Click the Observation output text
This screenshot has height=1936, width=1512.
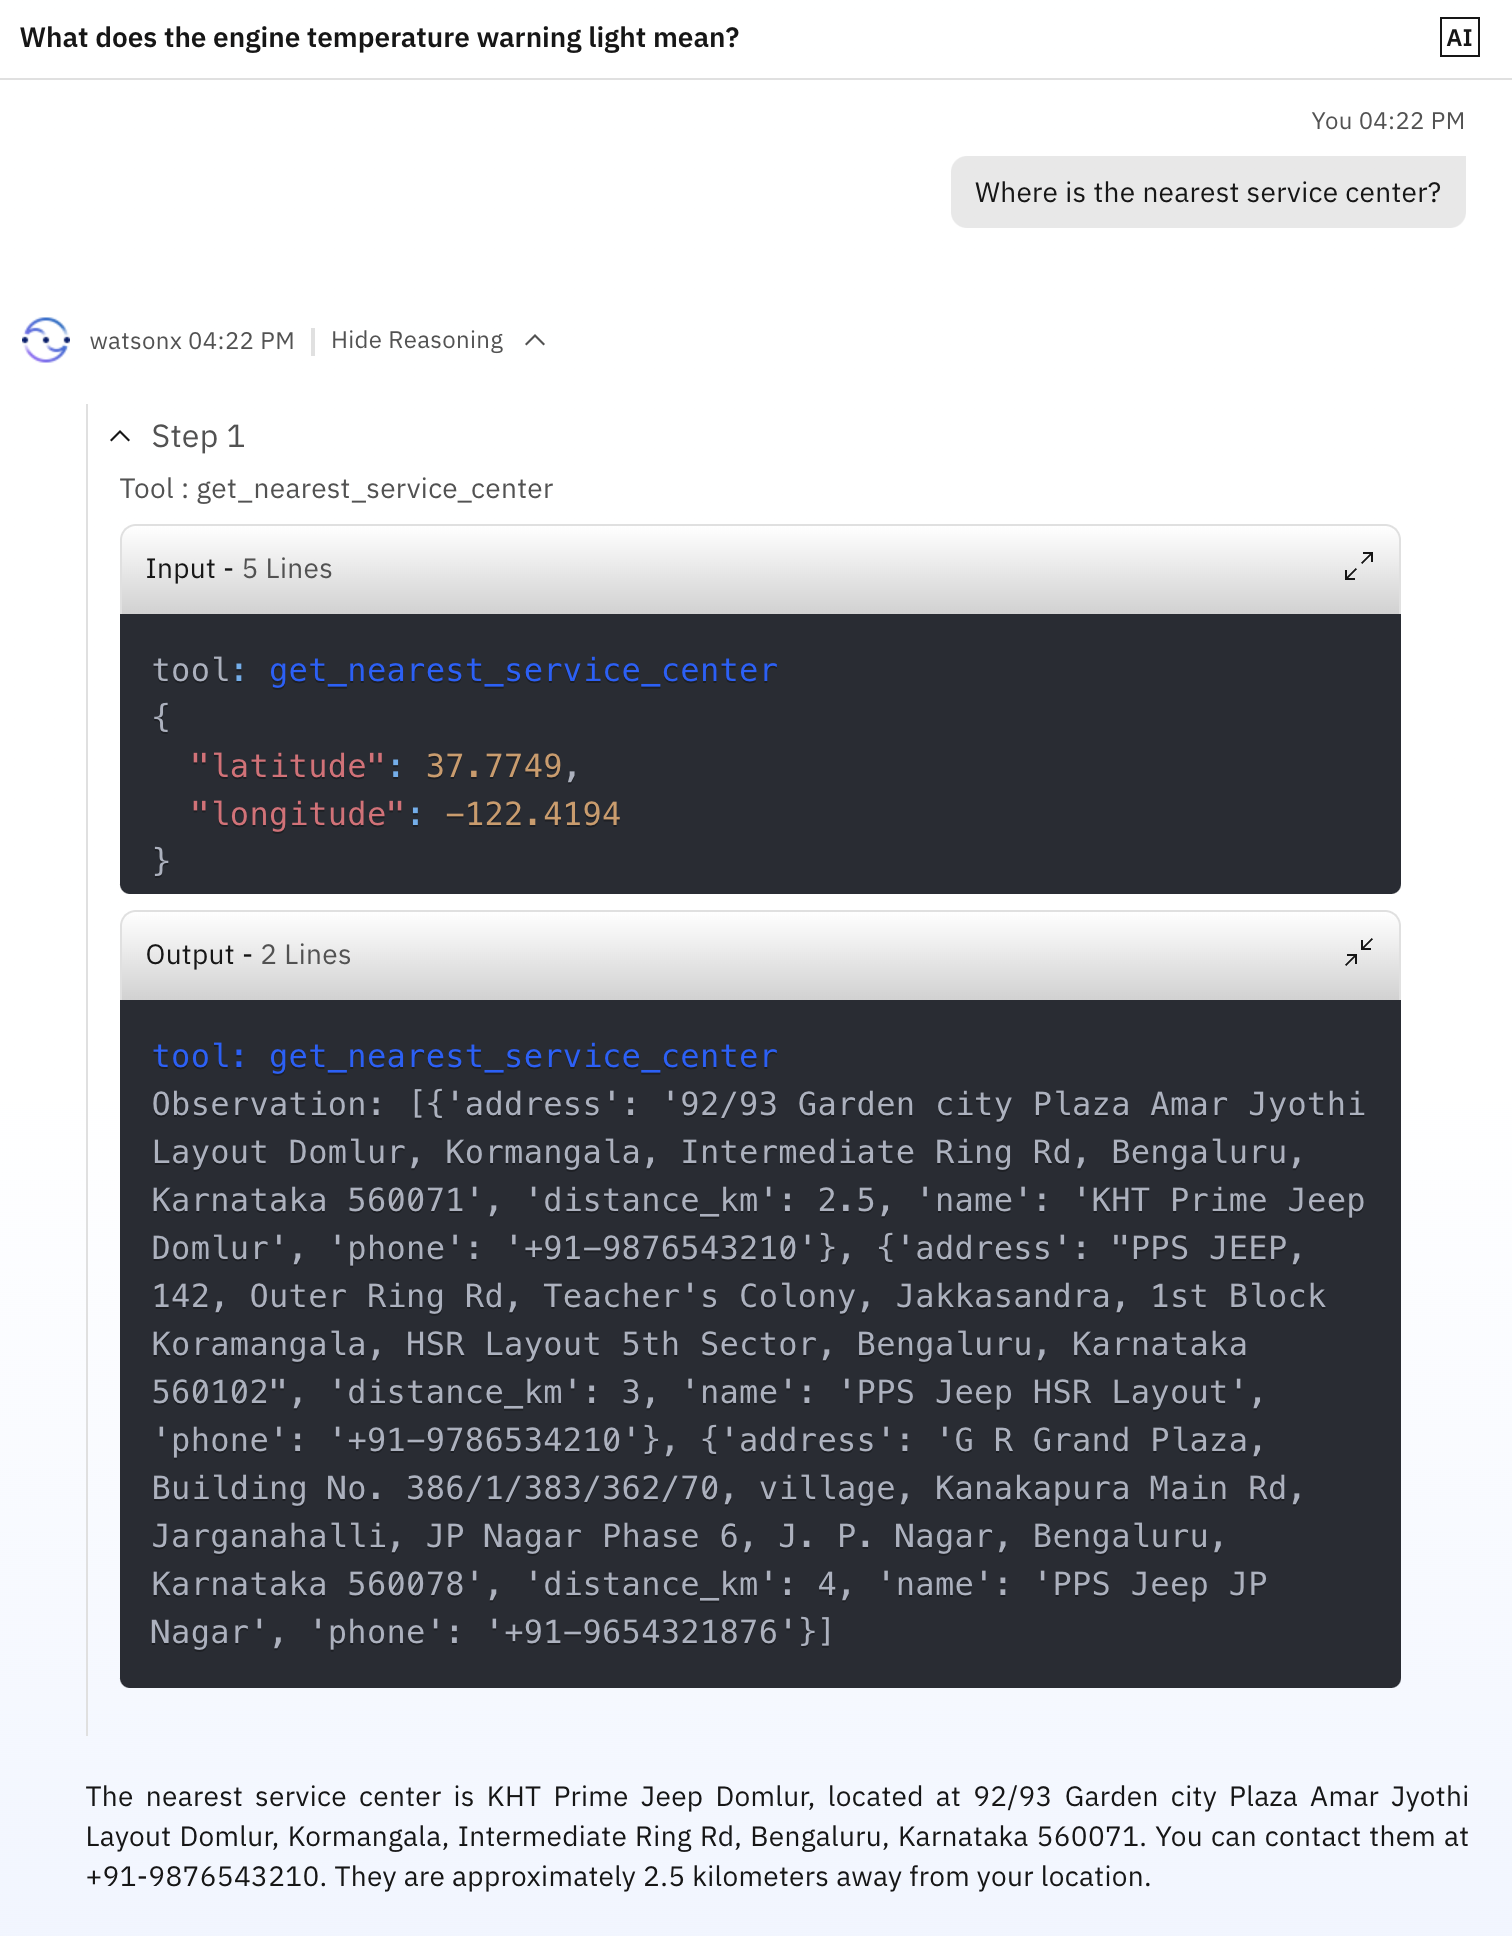758,1368
